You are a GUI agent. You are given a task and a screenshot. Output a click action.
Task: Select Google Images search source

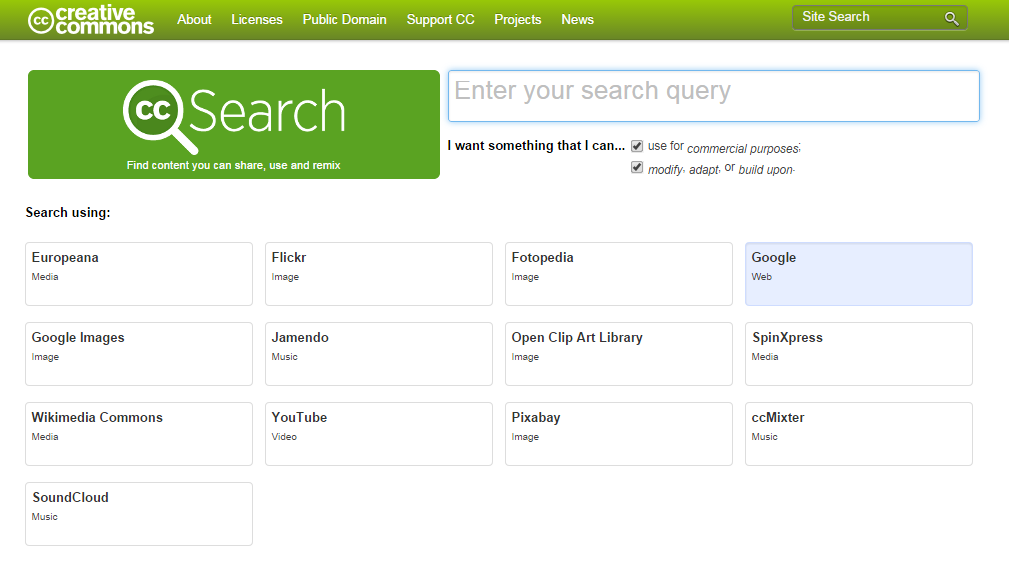pyautogui.click(x=138, y=353)
